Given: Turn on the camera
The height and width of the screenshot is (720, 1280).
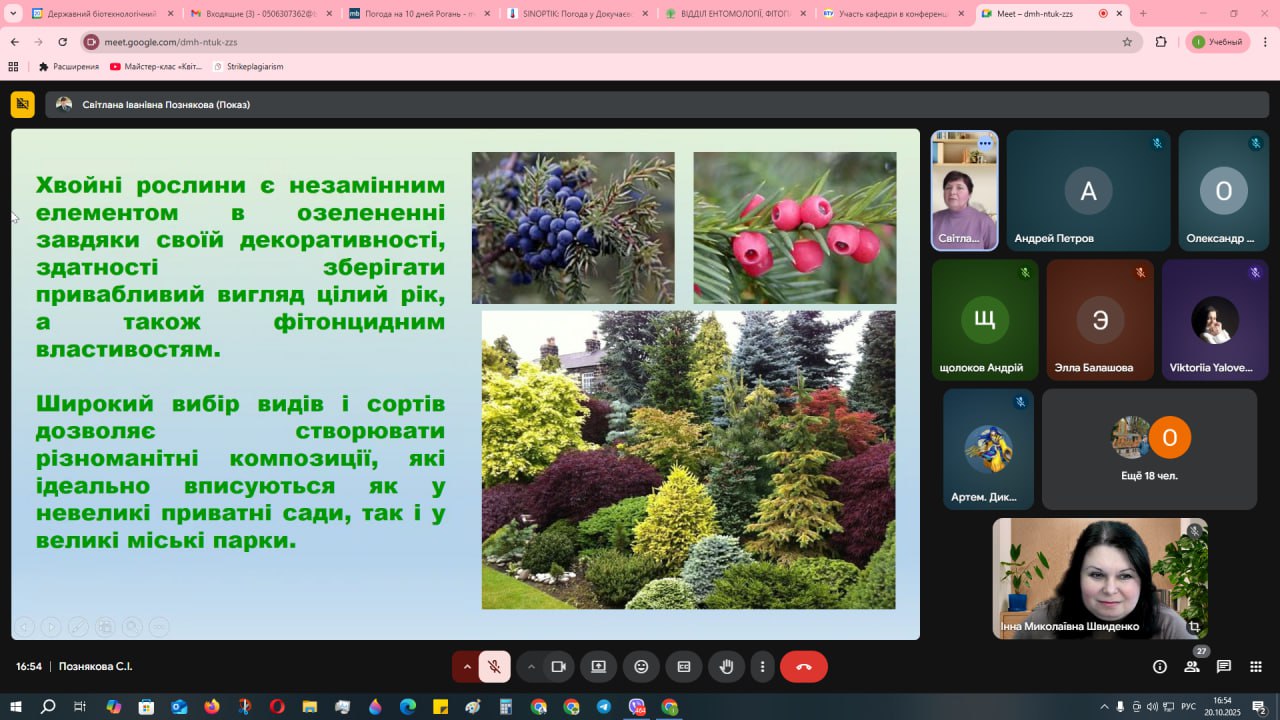Looking at the screenshot, I should click(x=558, y=667).
